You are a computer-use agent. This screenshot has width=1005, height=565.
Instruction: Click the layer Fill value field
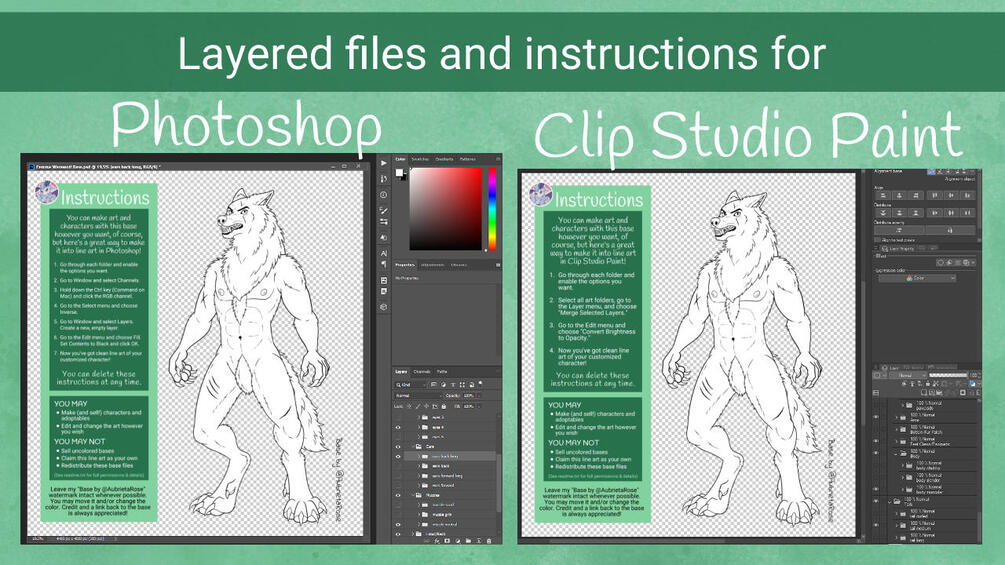pyautogui.click(x=469, y=406)
